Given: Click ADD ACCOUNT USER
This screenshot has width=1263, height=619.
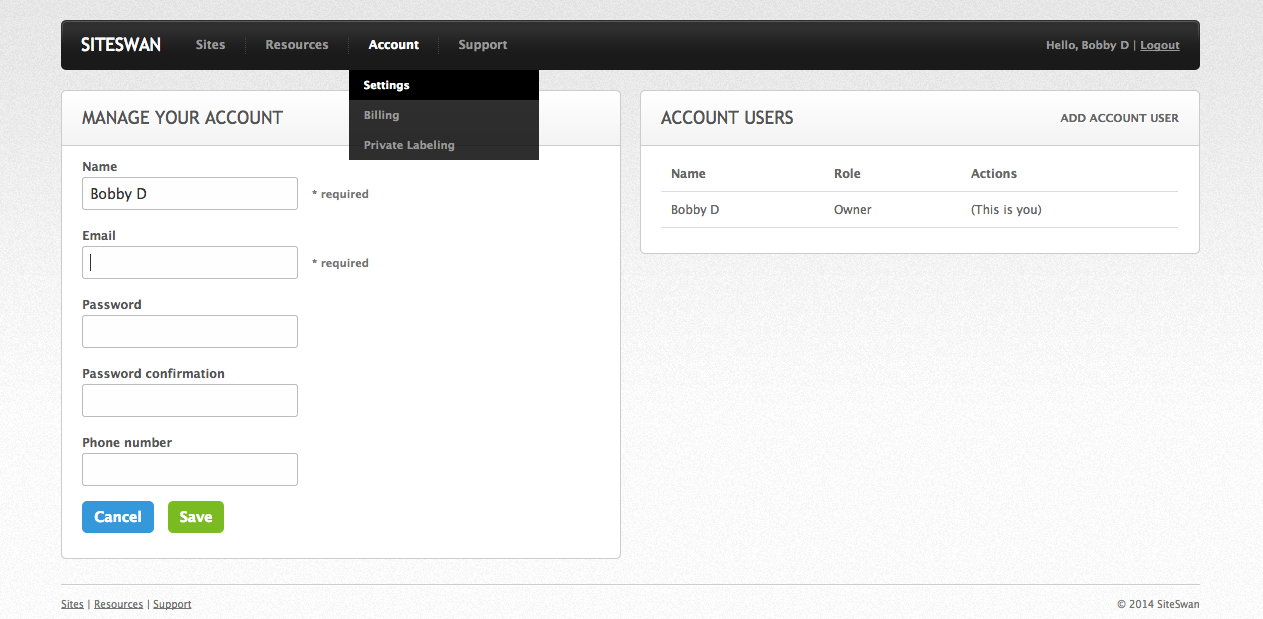Looking at the screenshot, I should [x=1119, y=117].
